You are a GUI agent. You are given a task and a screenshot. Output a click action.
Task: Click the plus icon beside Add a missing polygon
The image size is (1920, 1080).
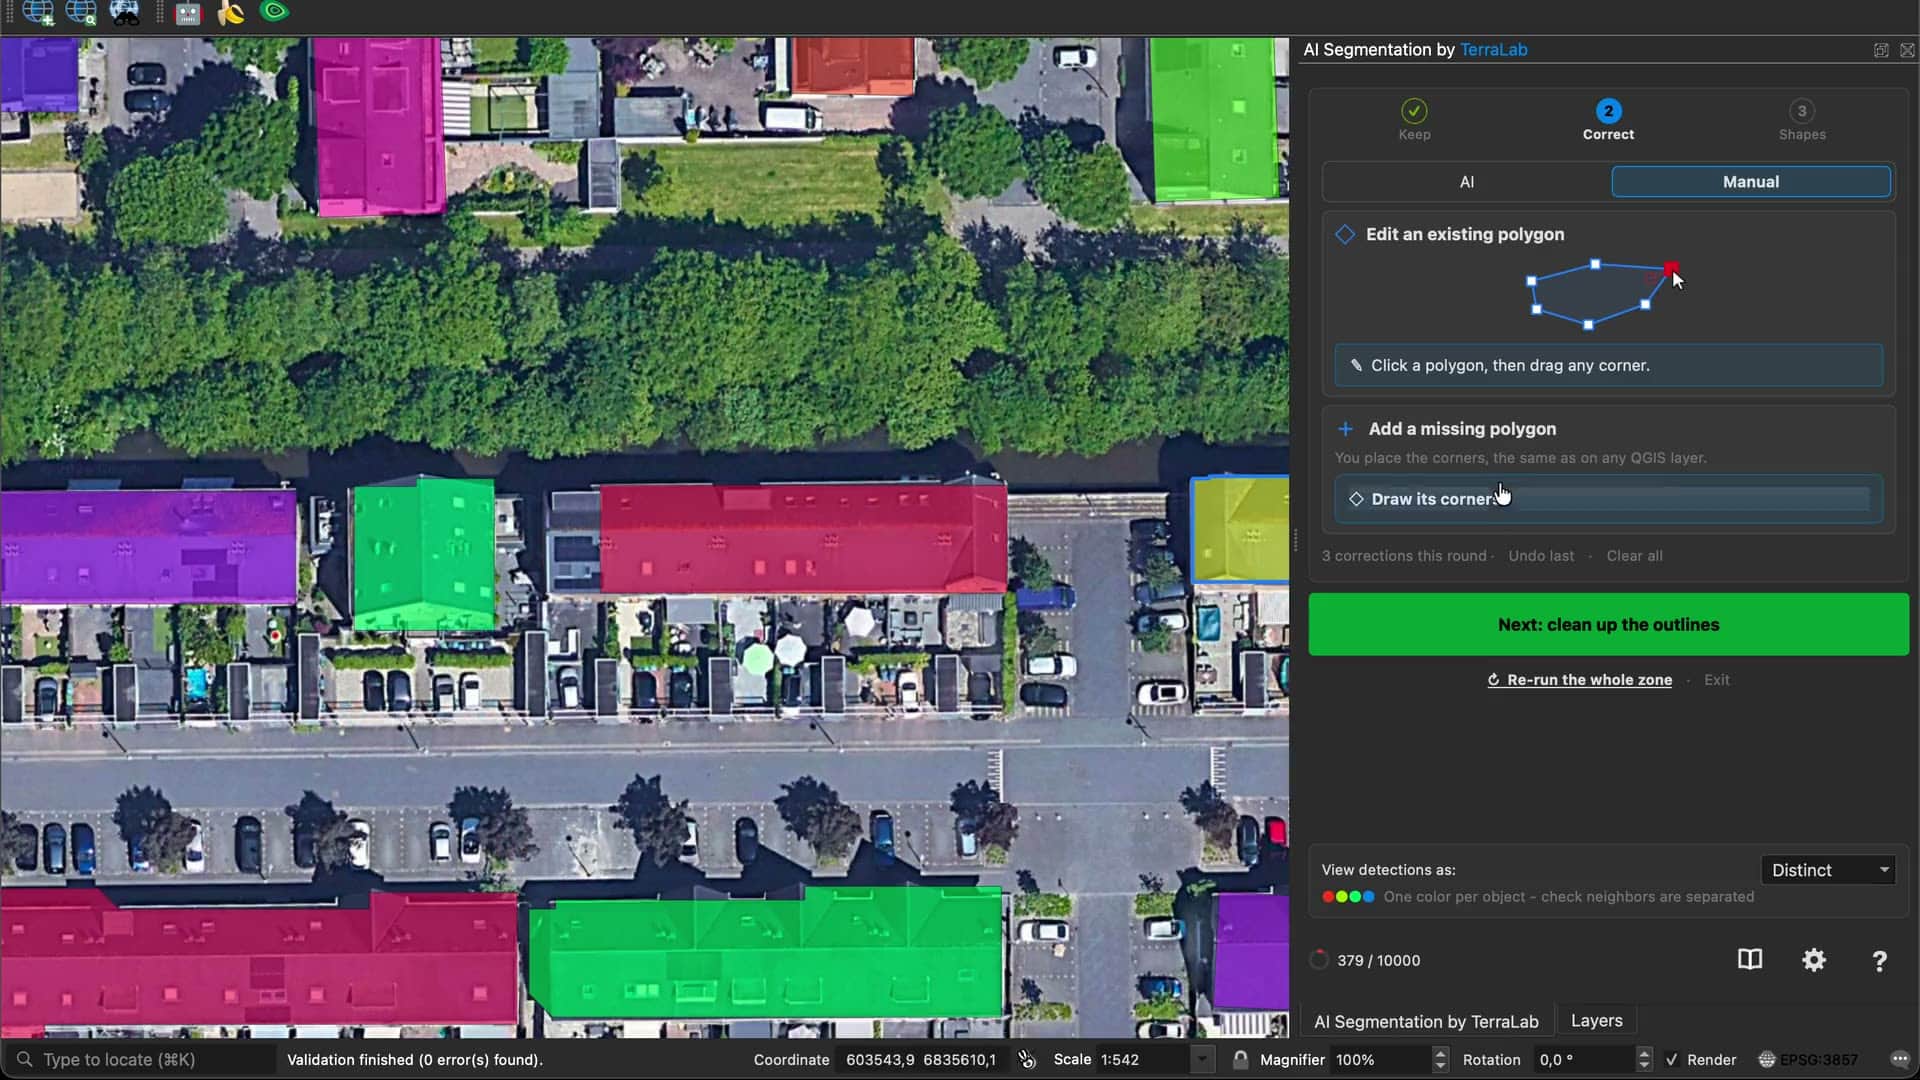(x=1346, y=429)
